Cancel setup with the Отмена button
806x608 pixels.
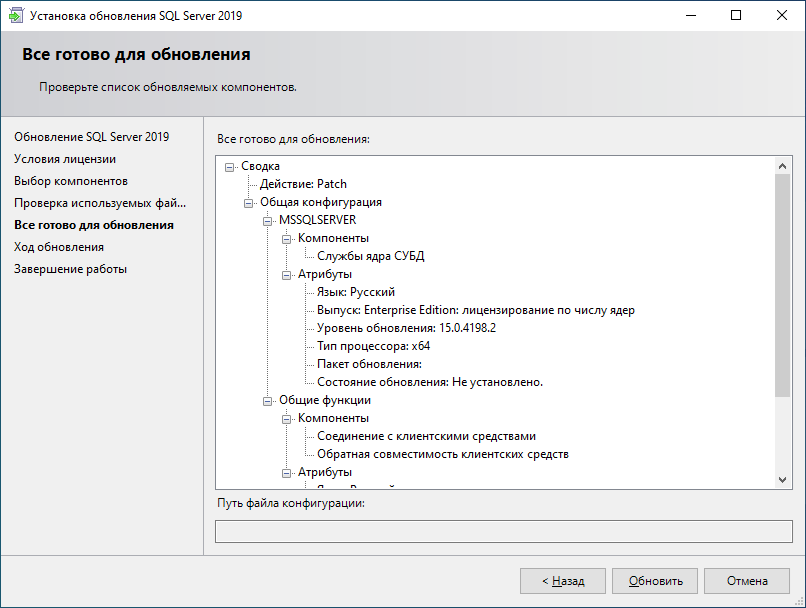click(747, 581)
